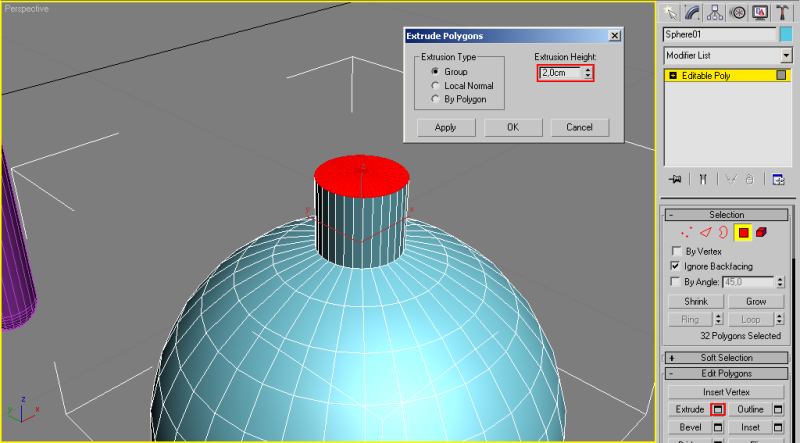800x443 pixels.
Task: Click the Extrusion Height input field
Action: point(561,73)
